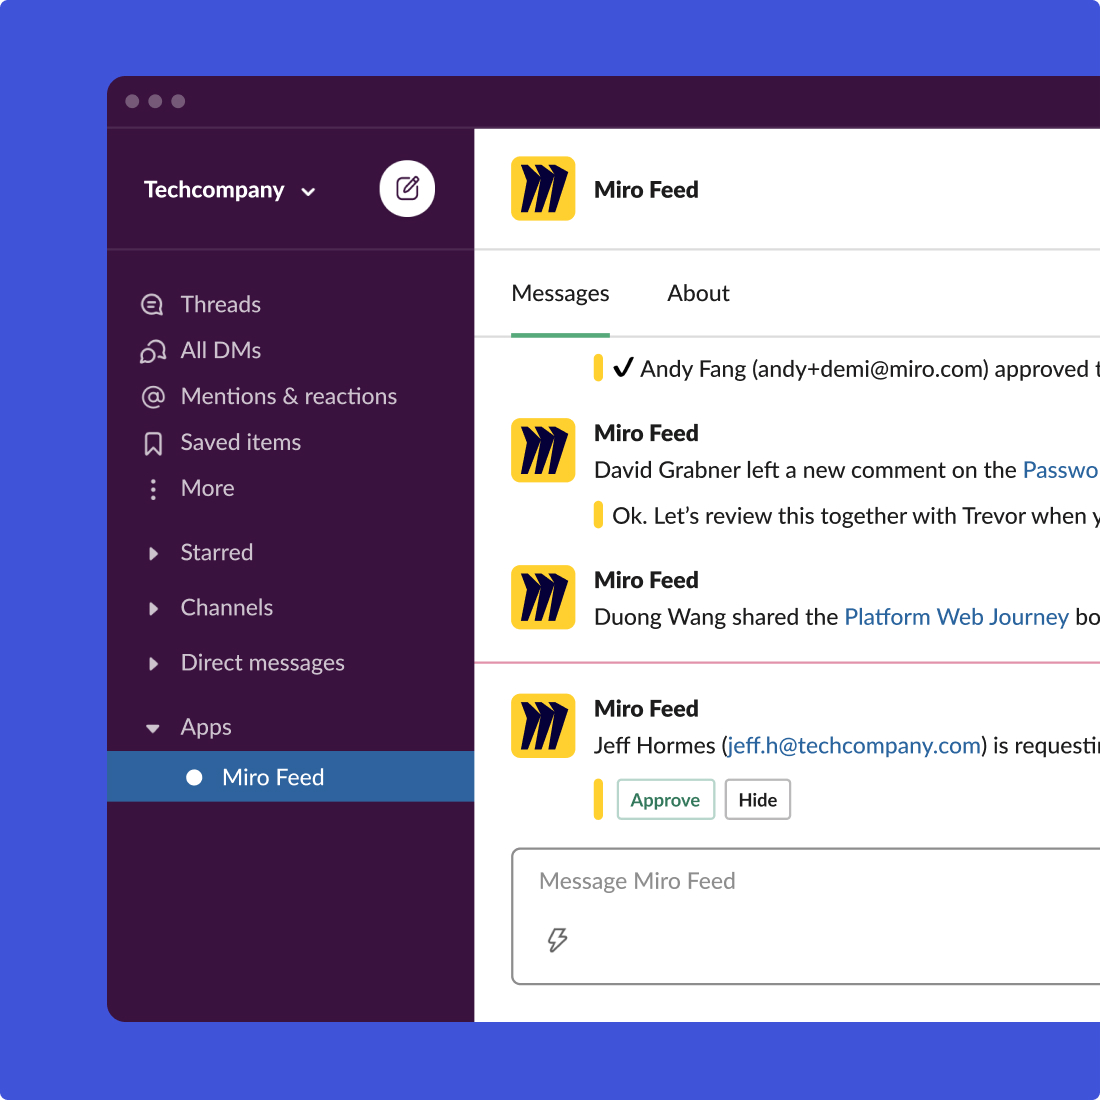The image size is (1100, 1100).
Task: Open the Password board link in David's comment
Action: (x=1061, y=470)
